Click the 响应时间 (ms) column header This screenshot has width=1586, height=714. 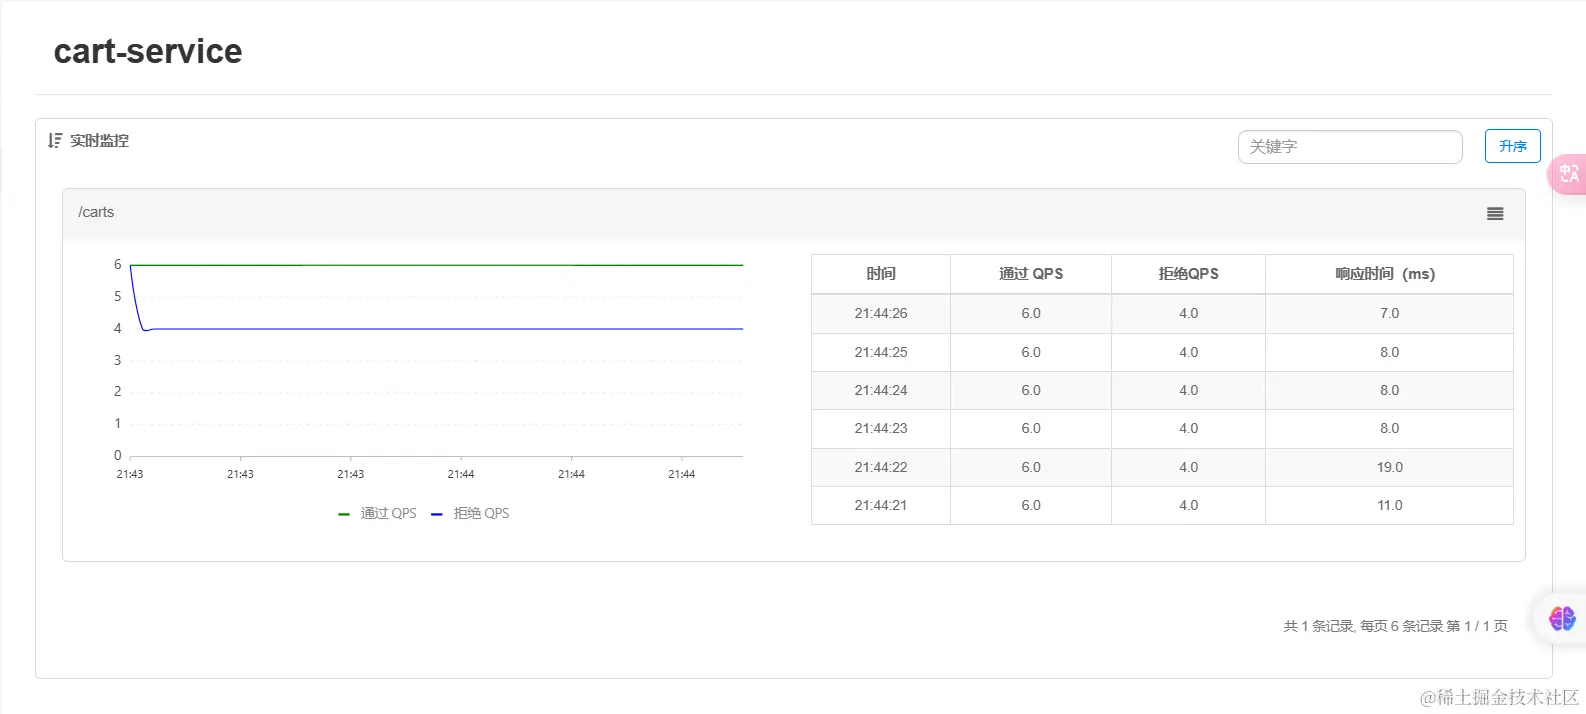coord(1389,274)
